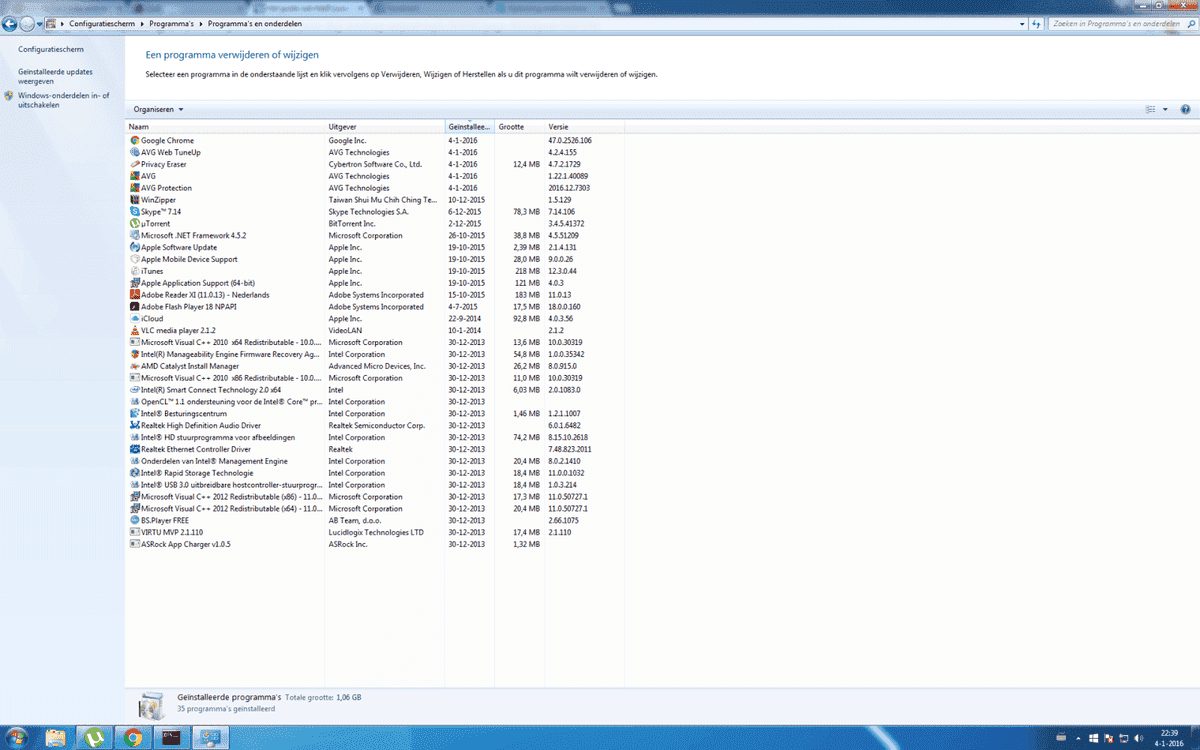Viewport: 1200px width, 750px height.
Task: Select the Skype 7.14 list icon
Action: point(135,212)
